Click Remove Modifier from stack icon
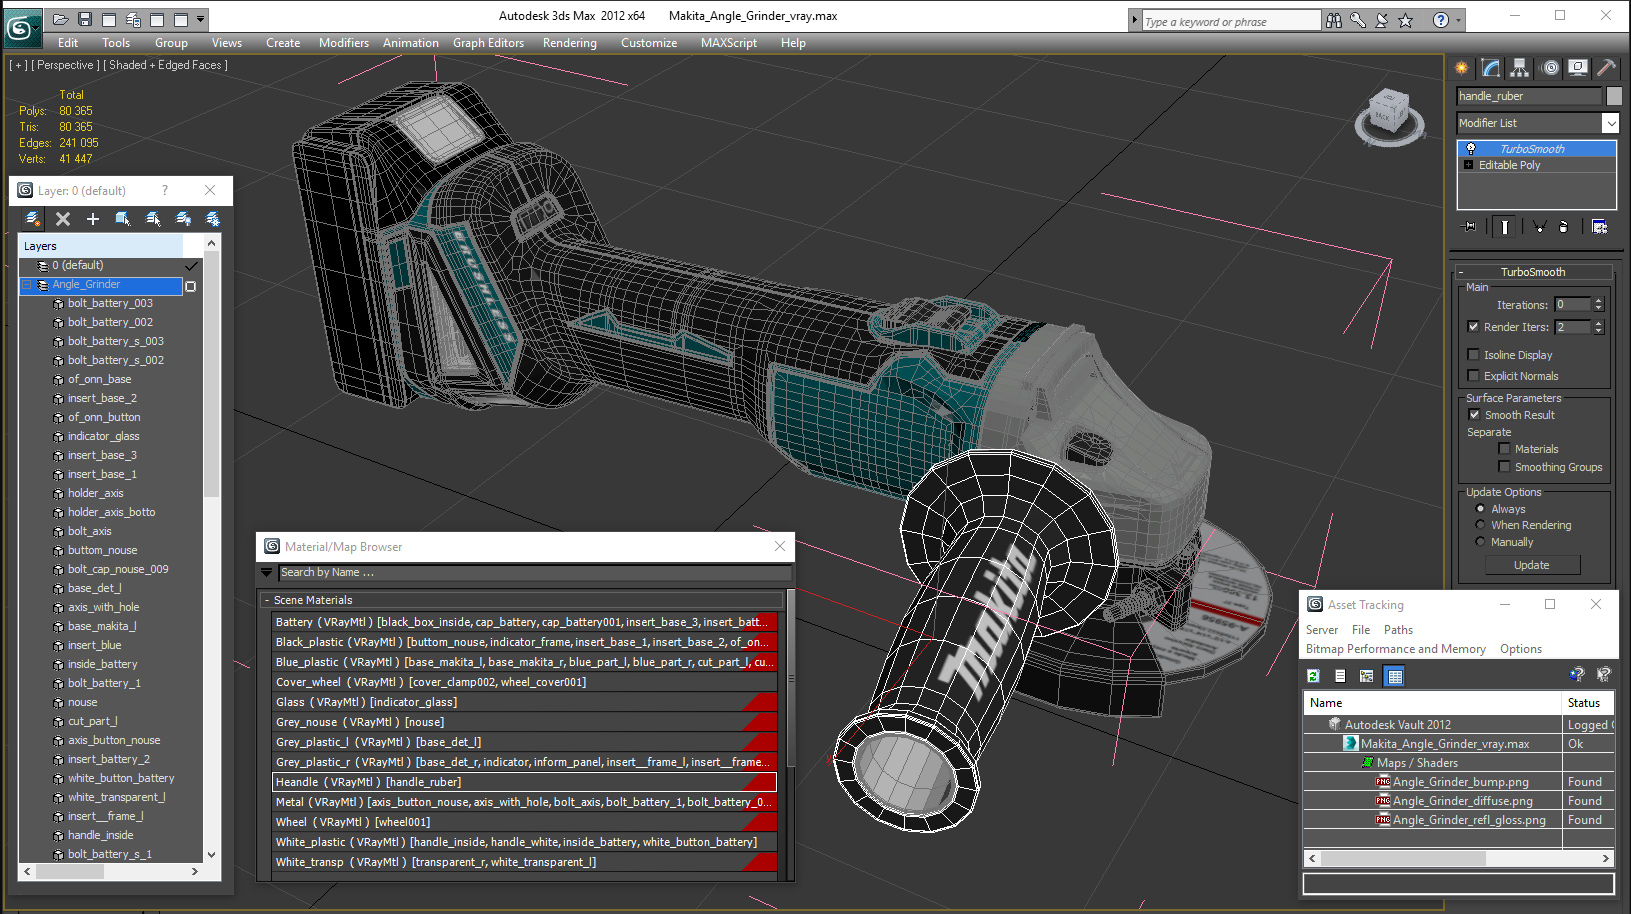 (x=1564, y=227)
